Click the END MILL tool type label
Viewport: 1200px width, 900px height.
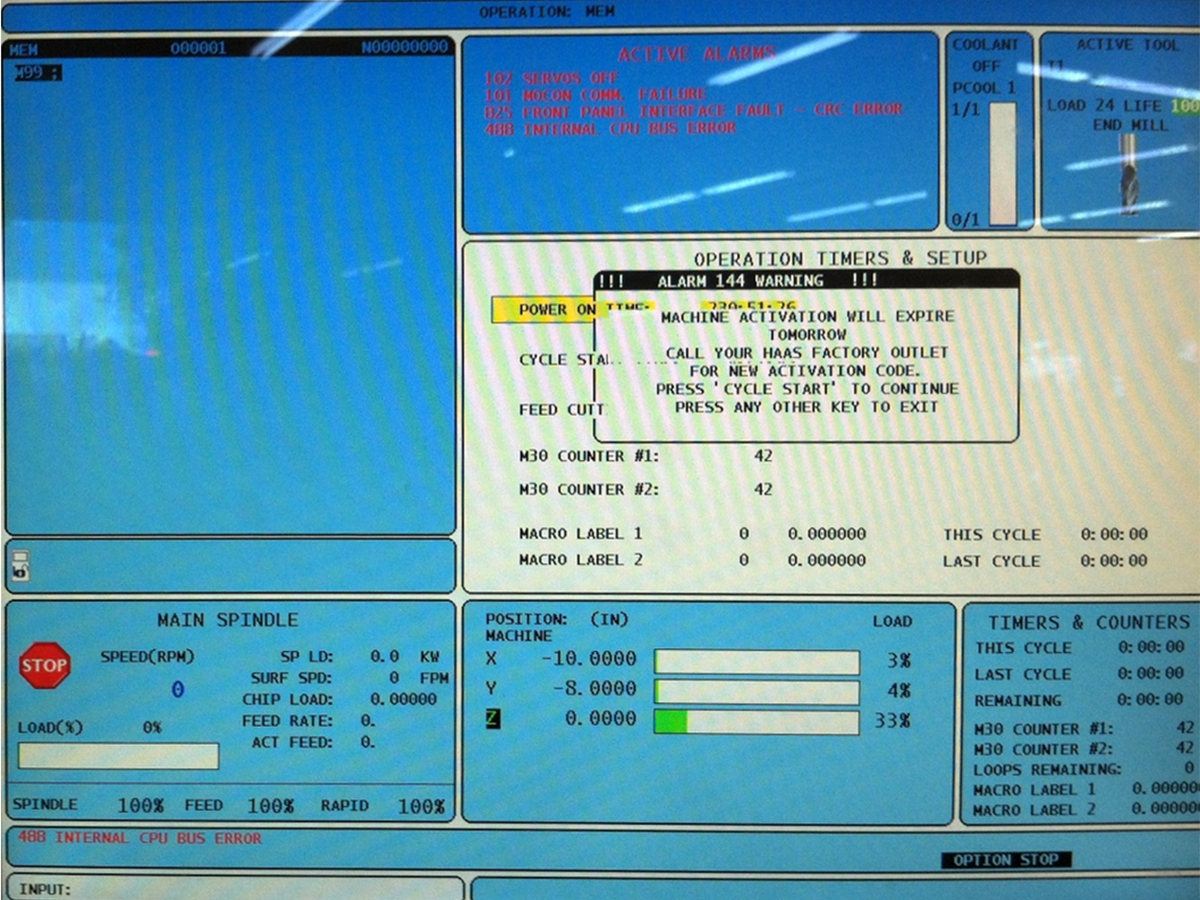pyautogui.click(x=1130, y=125)
